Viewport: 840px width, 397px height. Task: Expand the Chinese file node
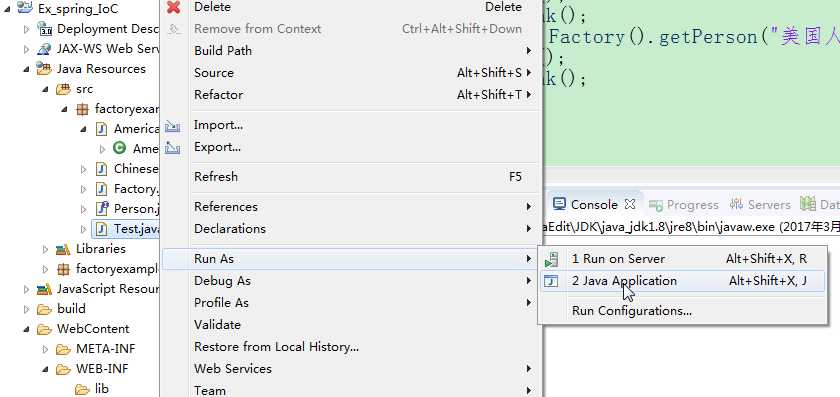(84, 169)
